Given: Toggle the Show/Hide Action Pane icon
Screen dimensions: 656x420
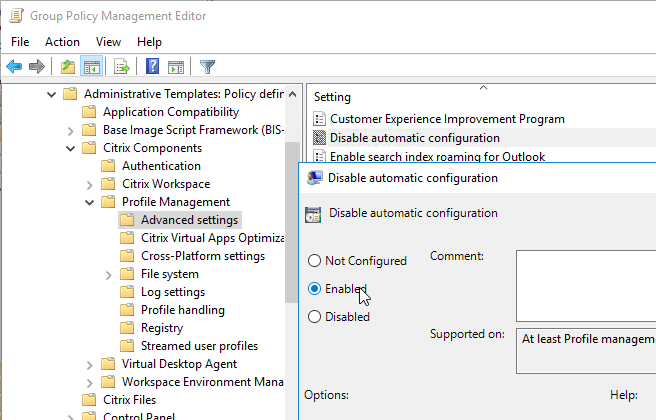Looking at the screenshot, I should [176, 67].
